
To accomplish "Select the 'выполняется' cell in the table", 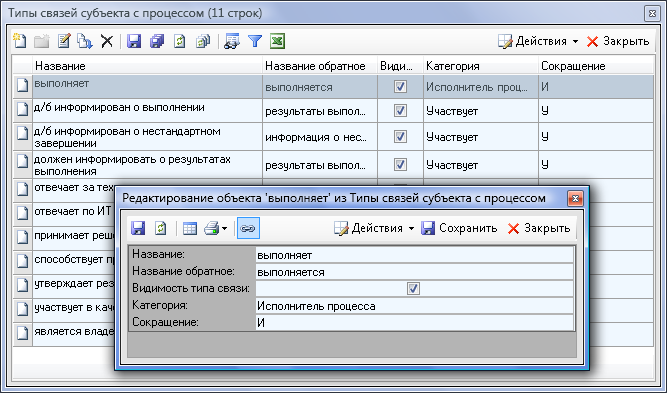I will tap(319, 87).
